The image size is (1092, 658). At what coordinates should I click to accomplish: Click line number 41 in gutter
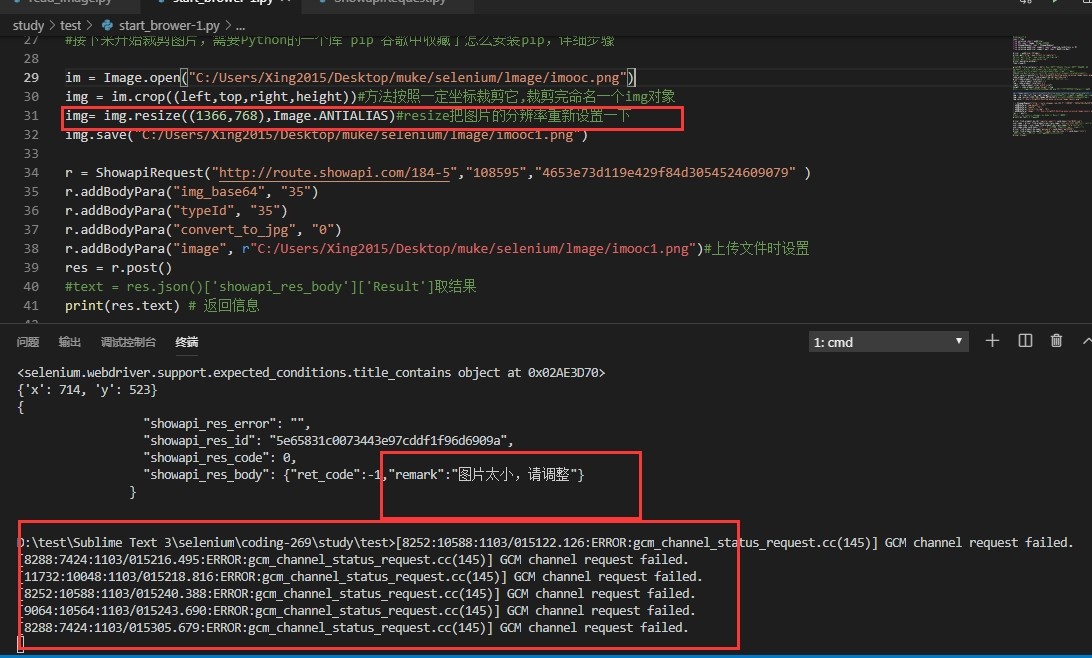tap(31, 306)
